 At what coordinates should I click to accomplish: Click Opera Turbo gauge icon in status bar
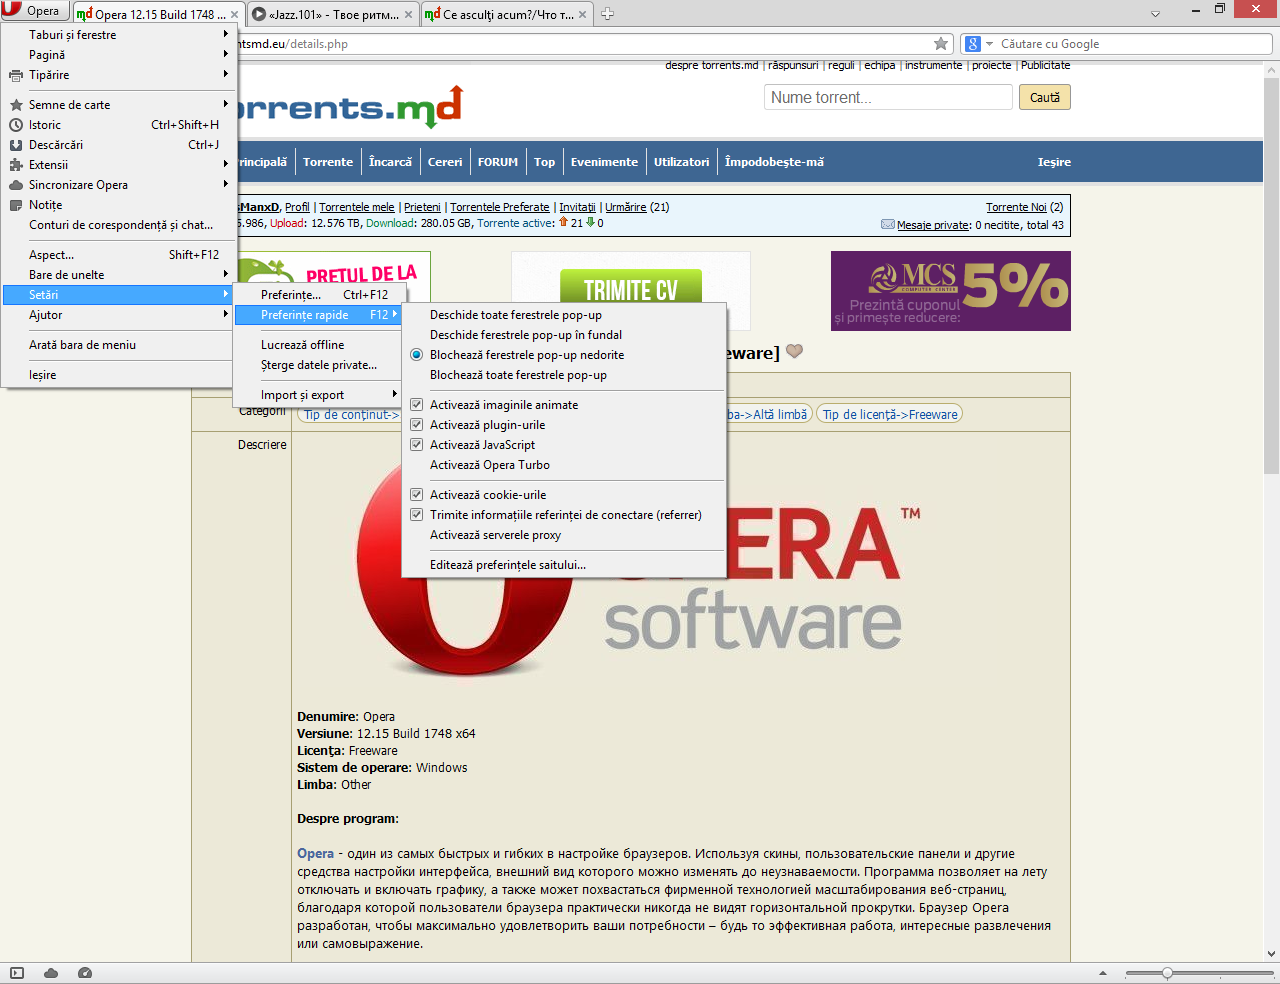coord(85,973)
